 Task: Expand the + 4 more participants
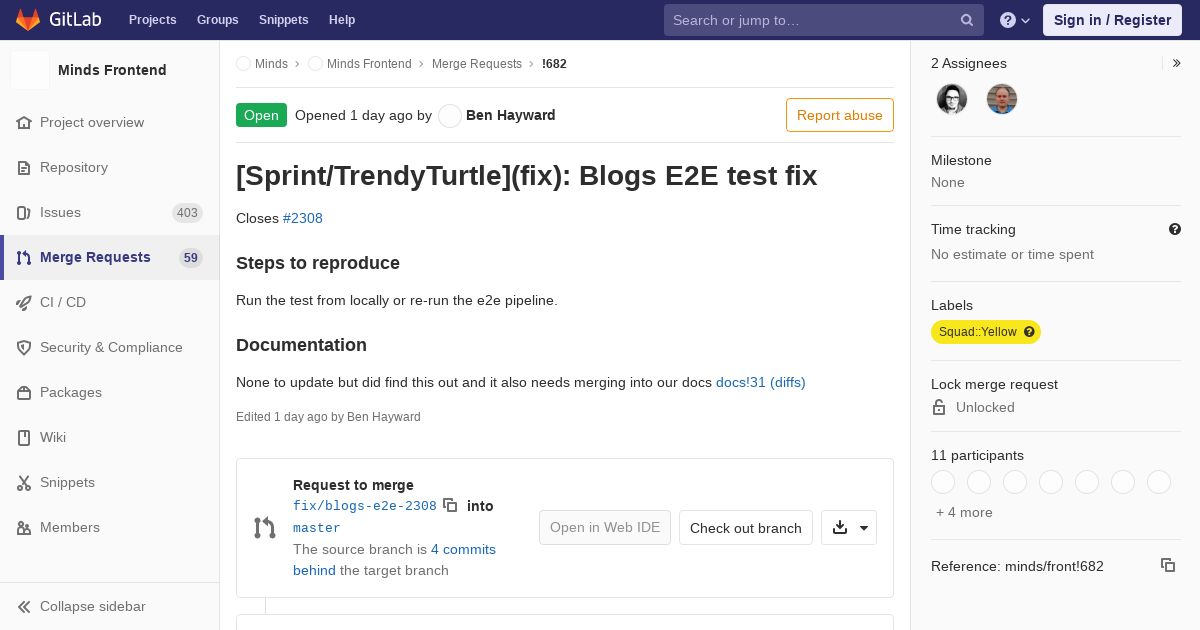tap(964, 512)
